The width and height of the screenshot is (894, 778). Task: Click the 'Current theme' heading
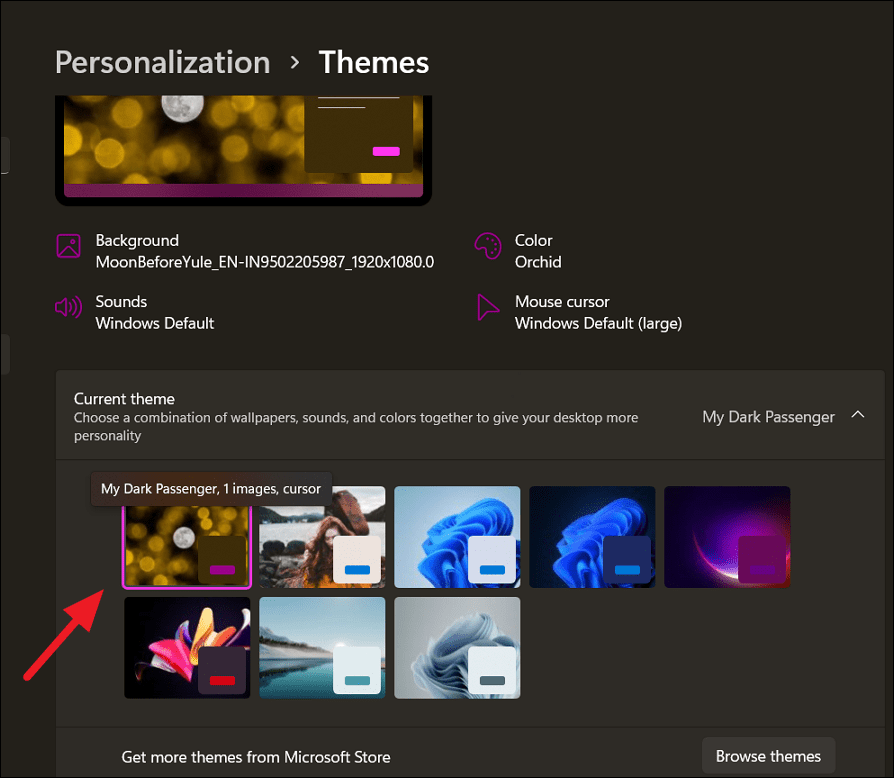124,398
